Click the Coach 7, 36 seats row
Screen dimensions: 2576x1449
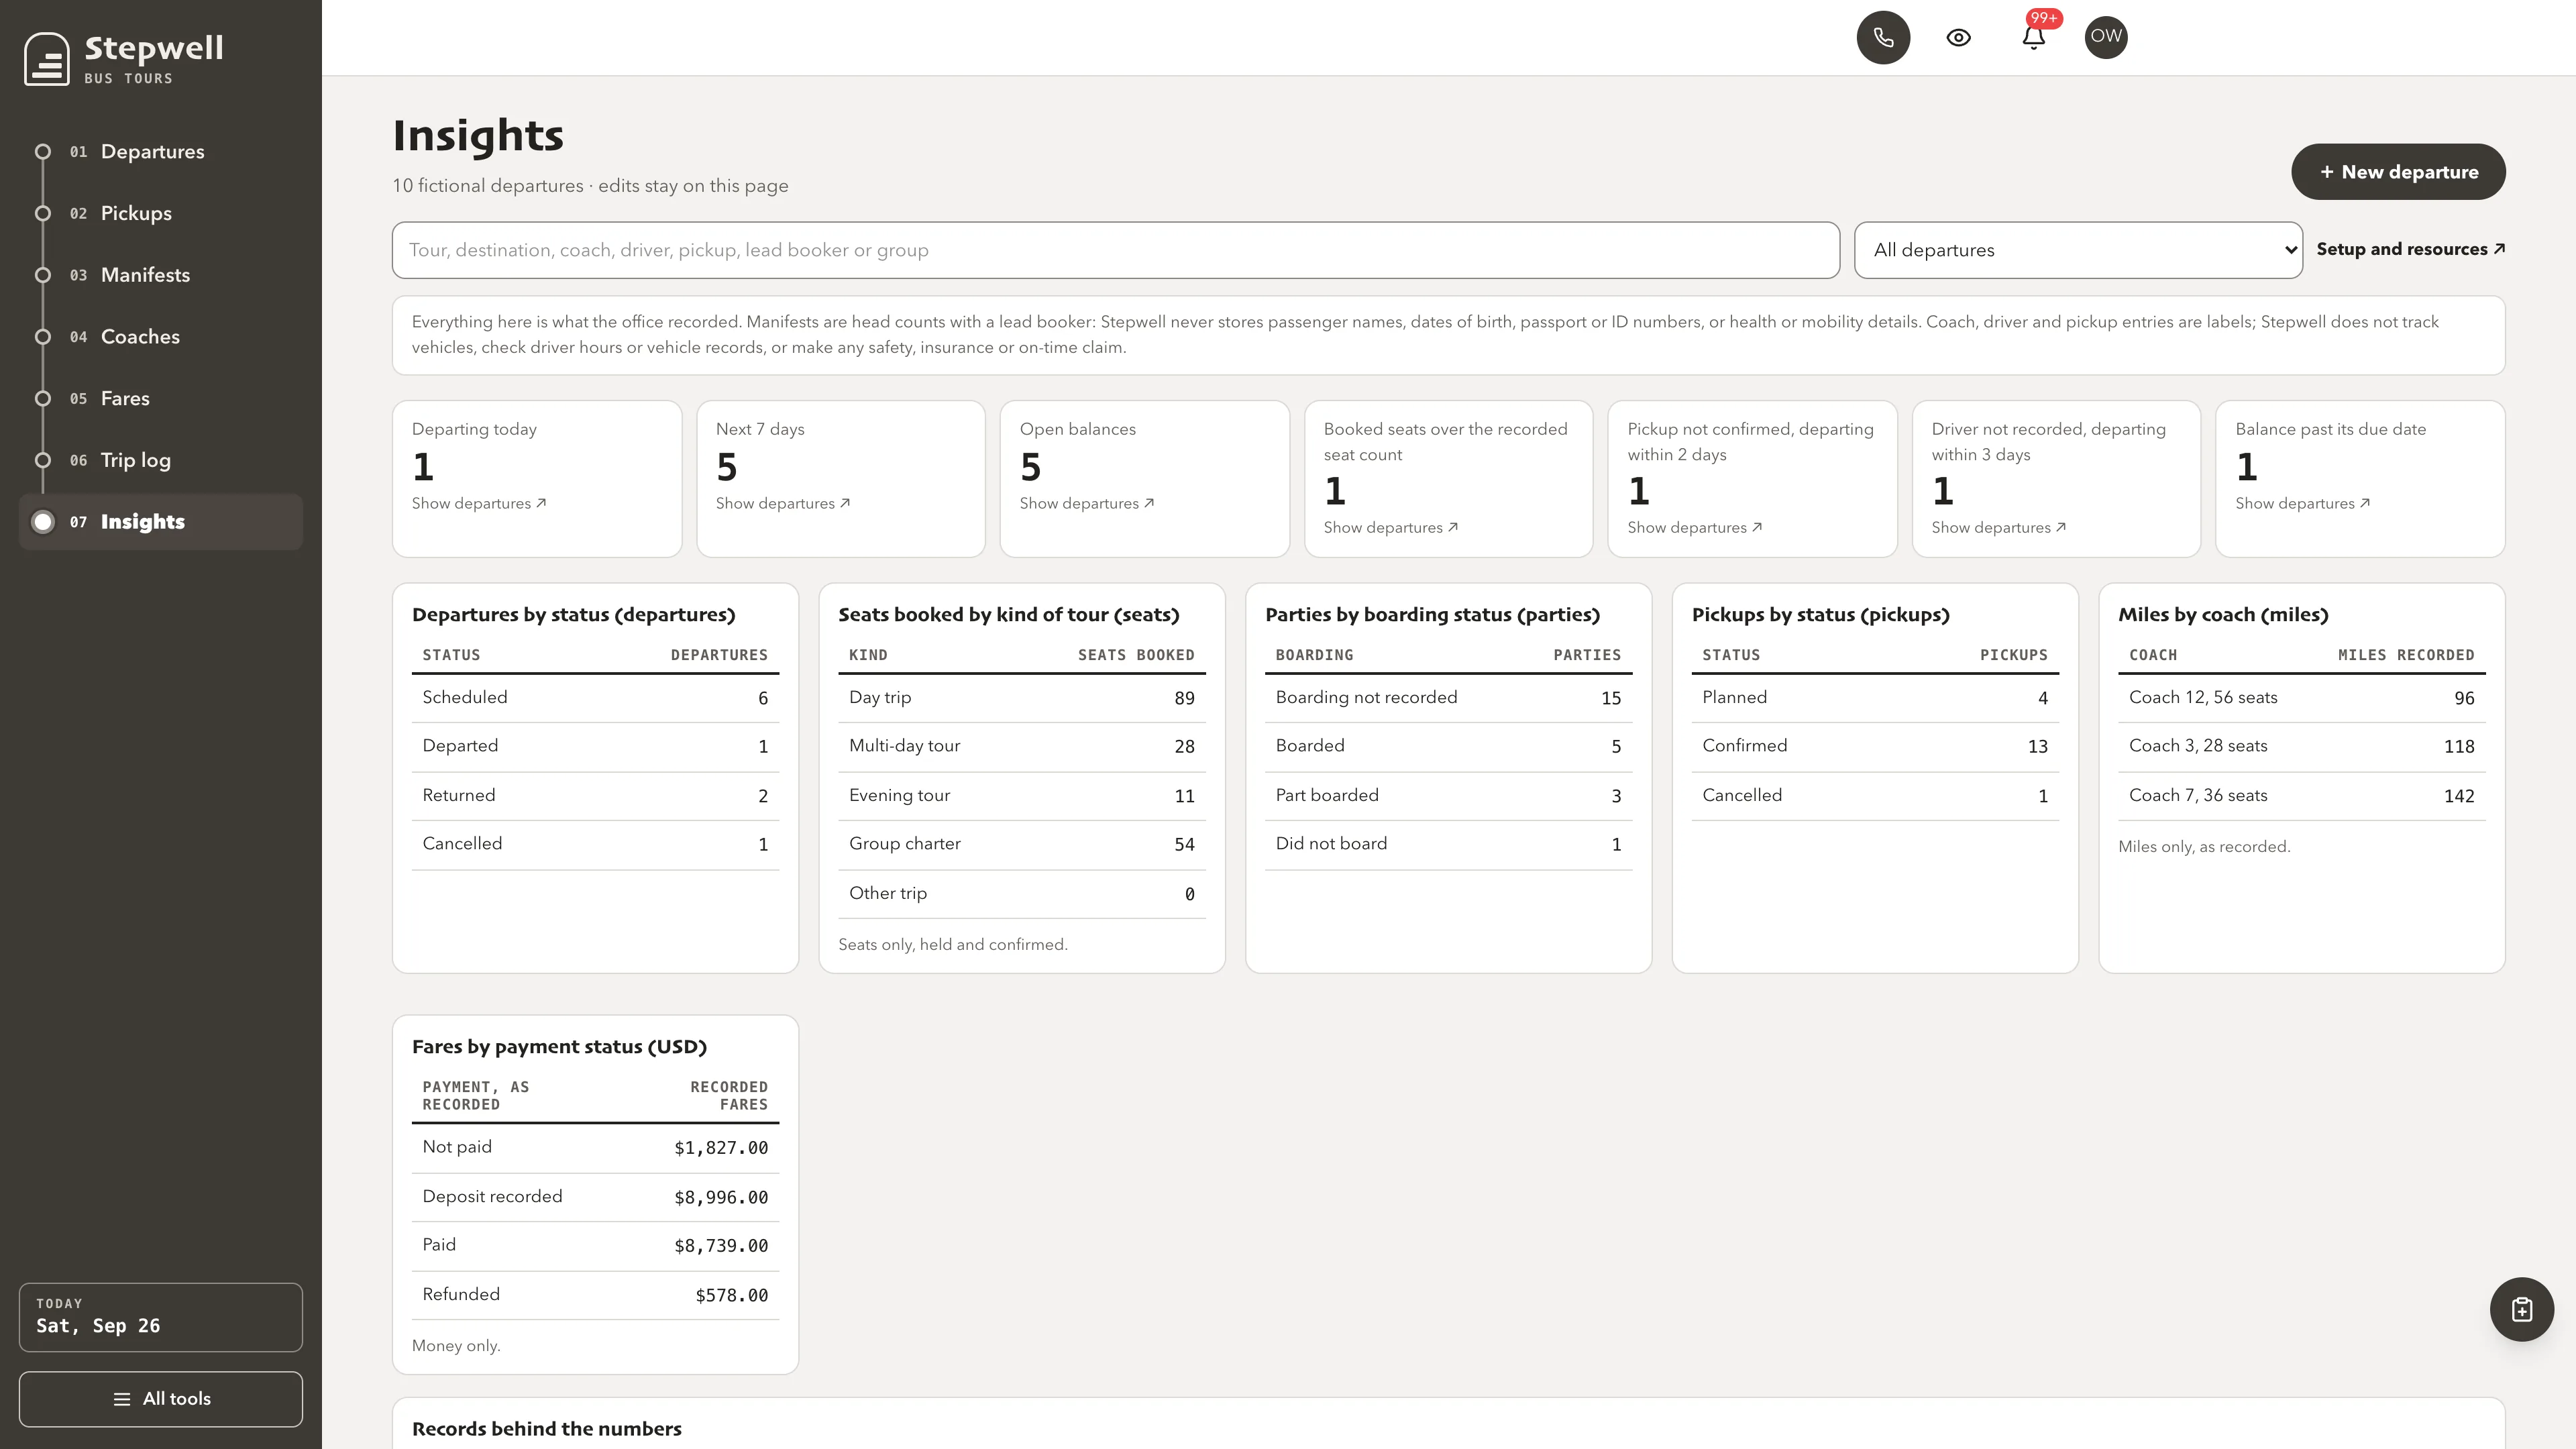click(x=2302, y=796)
